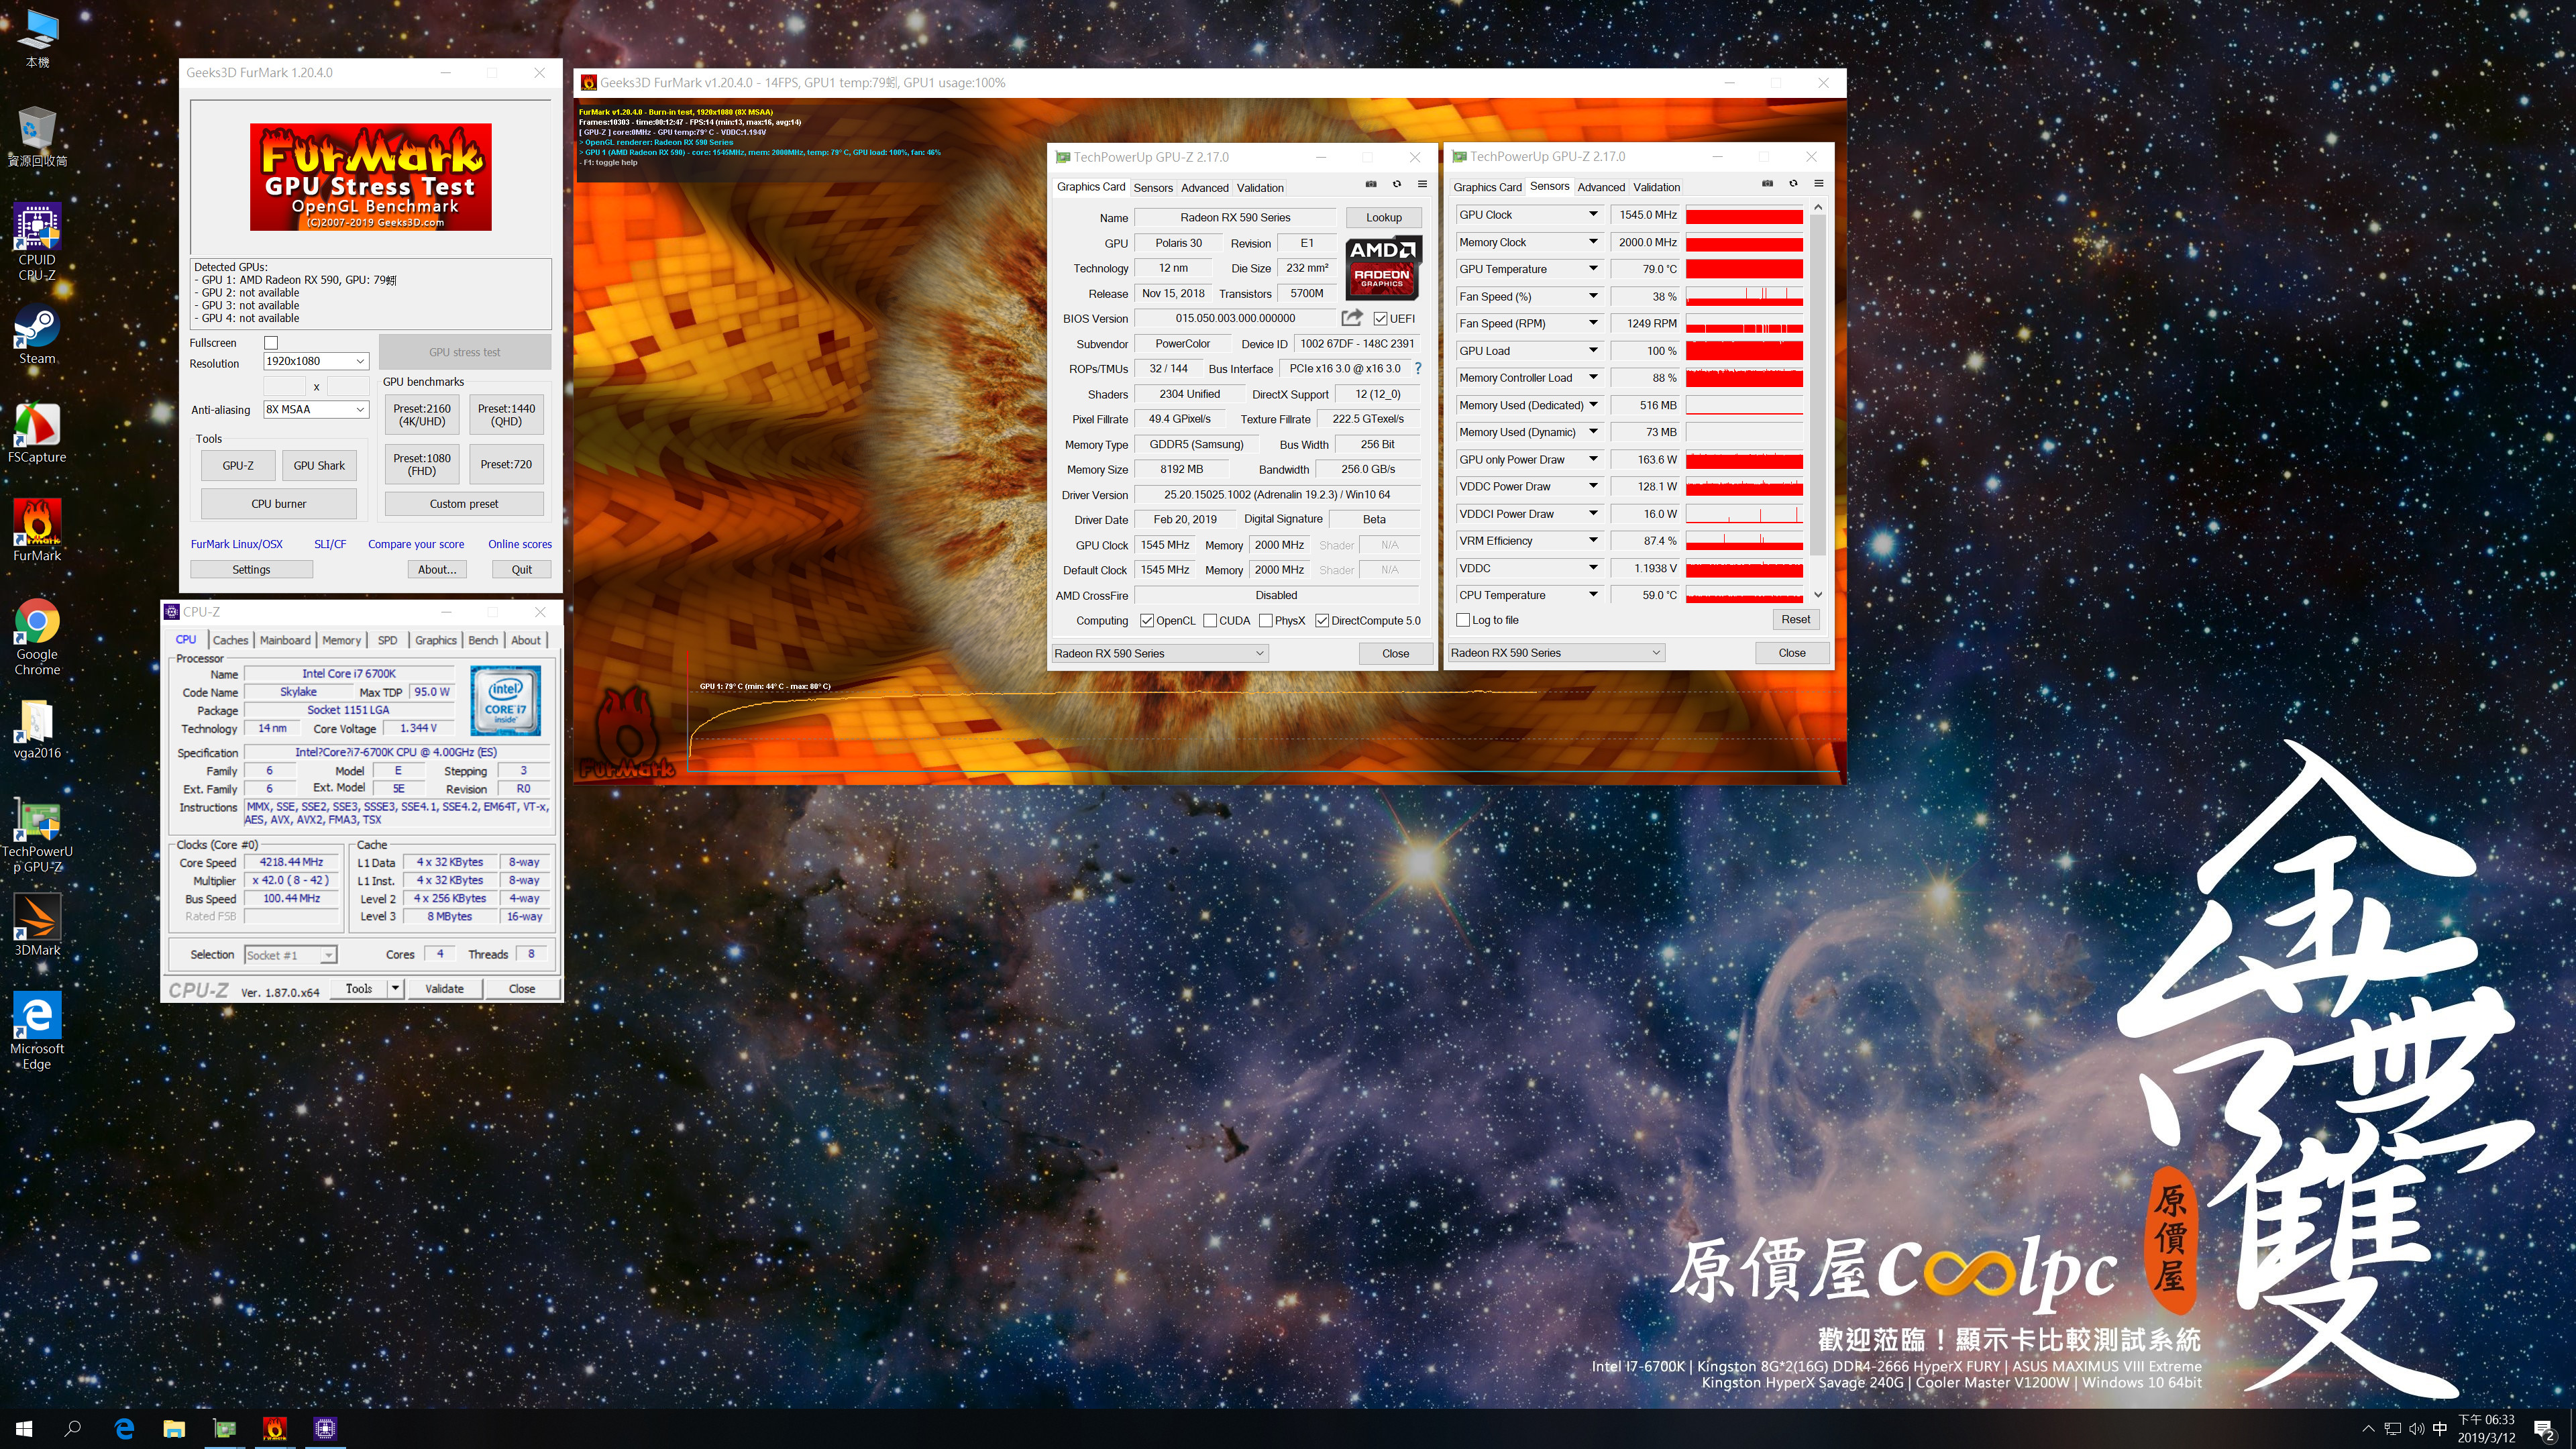Open Advanced tab in GPU-Z Graphics Card window
The width and height of the screenshot is (2576, 1449).
1204,188
